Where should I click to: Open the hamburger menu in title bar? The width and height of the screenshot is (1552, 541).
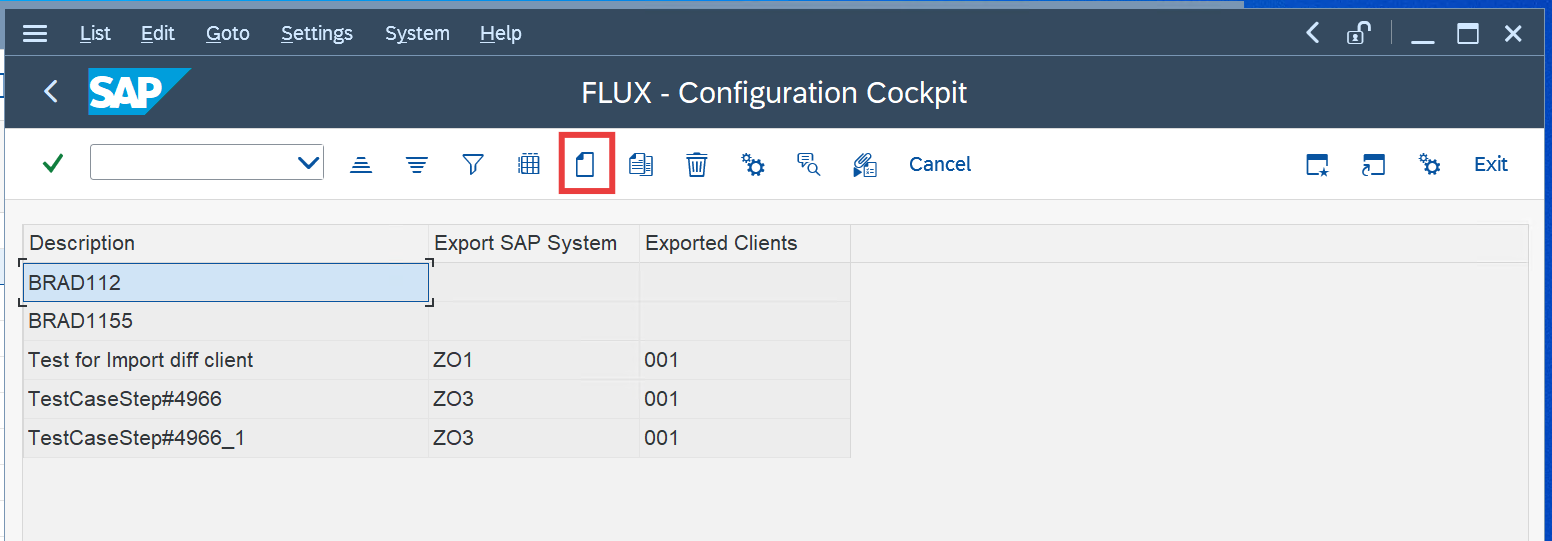(35, 33)
